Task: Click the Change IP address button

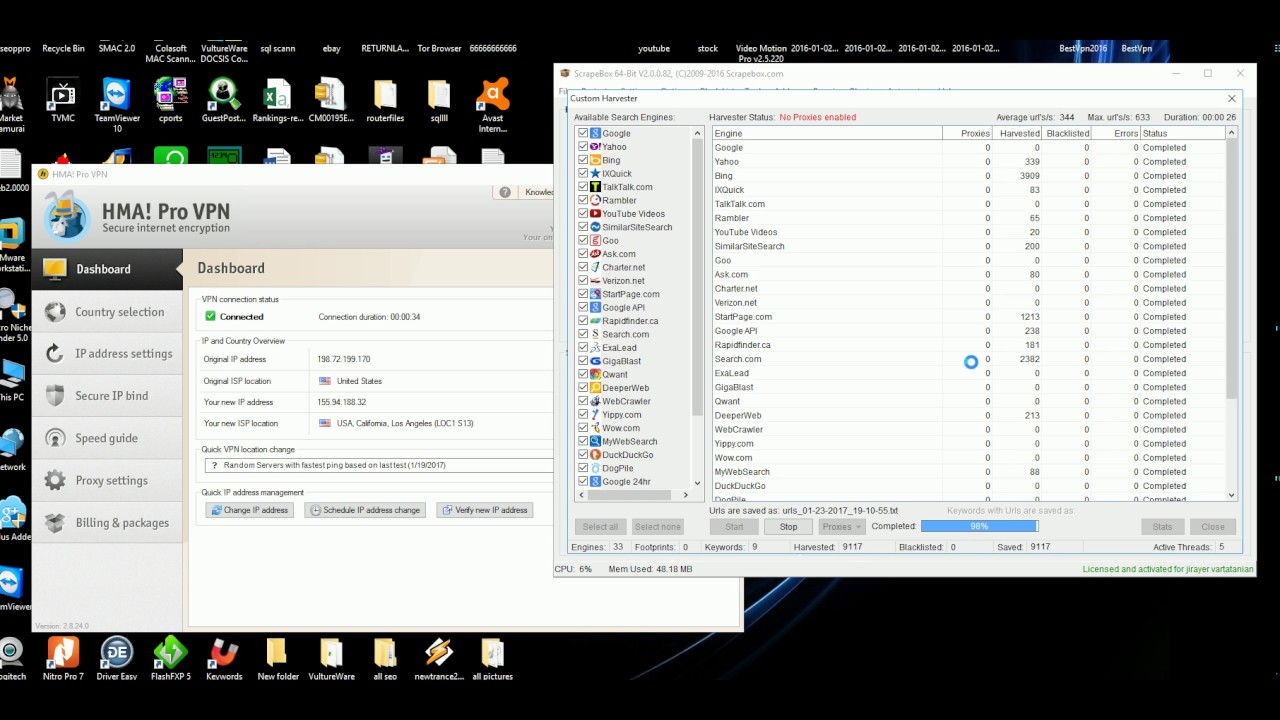Action: point(249,510)
